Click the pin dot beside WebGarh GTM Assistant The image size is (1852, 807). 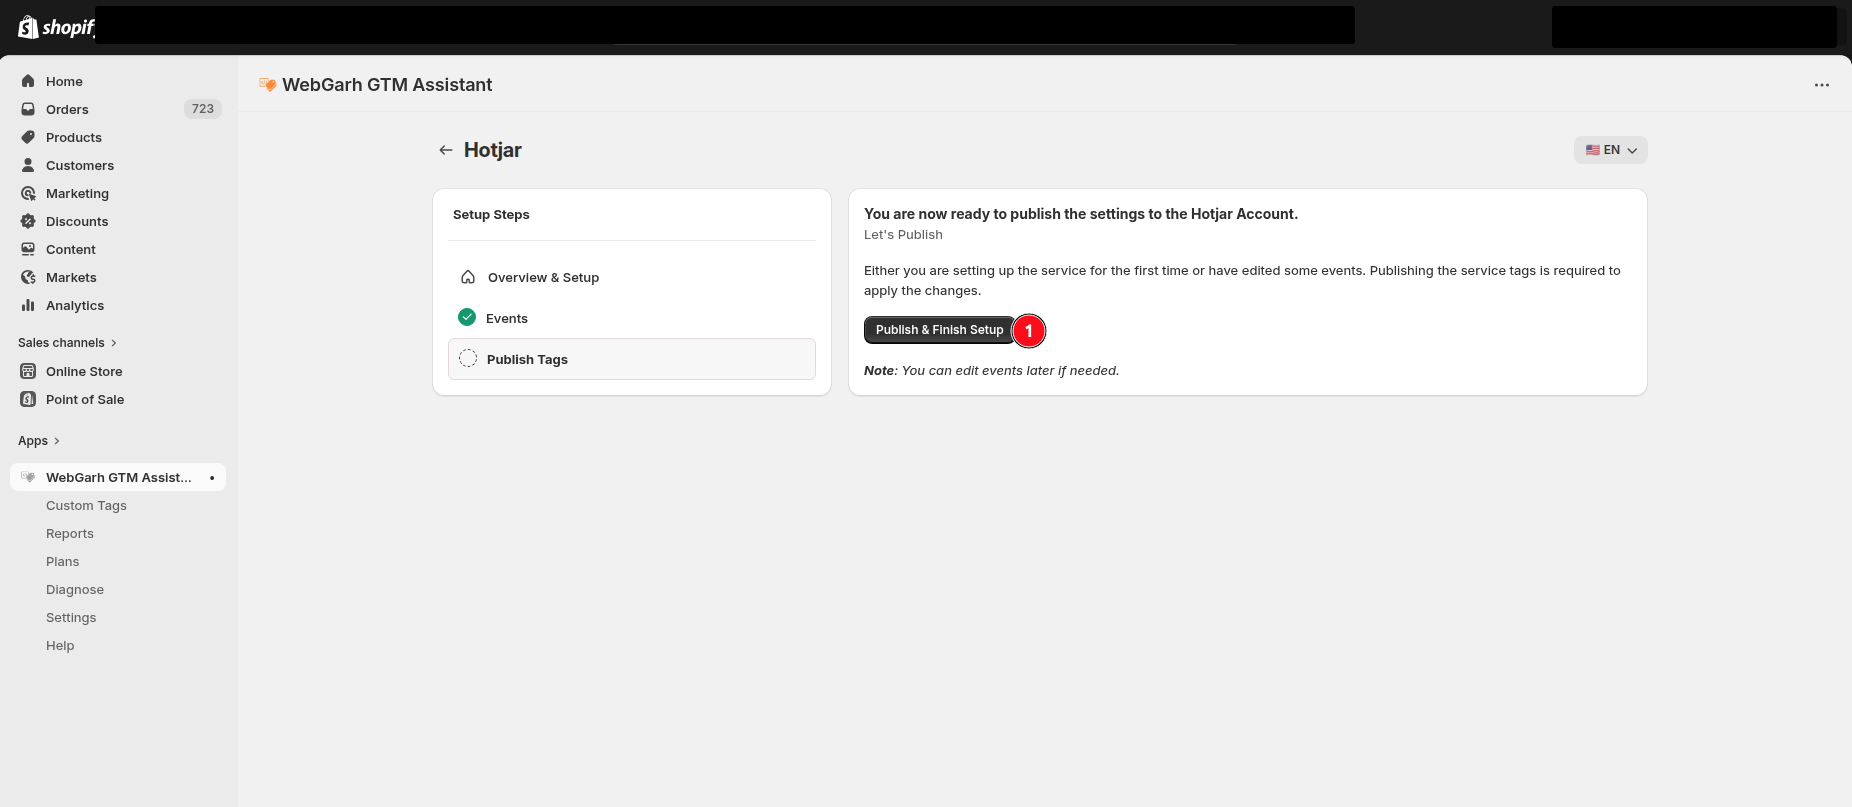(212, 478)
